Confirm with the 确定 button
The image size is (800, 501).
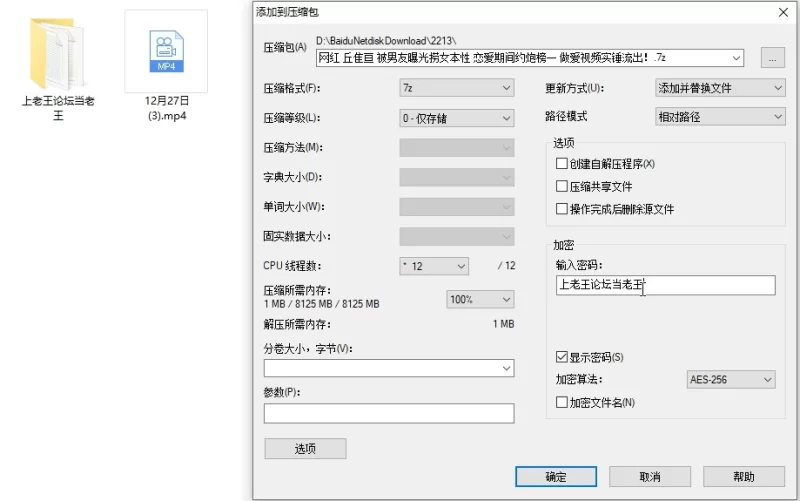[x=556, y=477]
